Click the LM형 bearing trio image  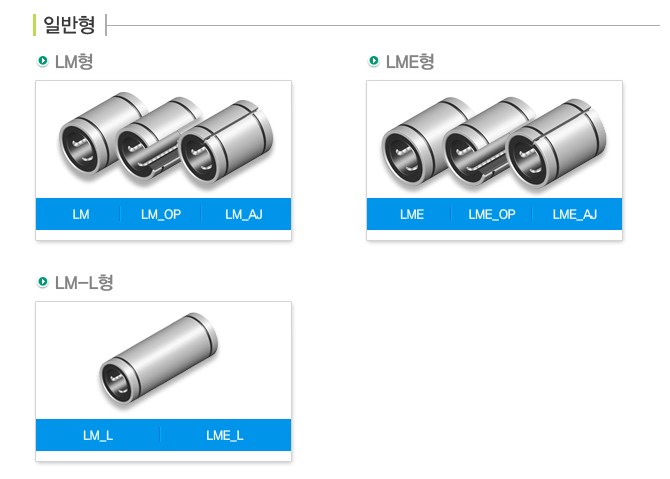click(x=166, y=138)
